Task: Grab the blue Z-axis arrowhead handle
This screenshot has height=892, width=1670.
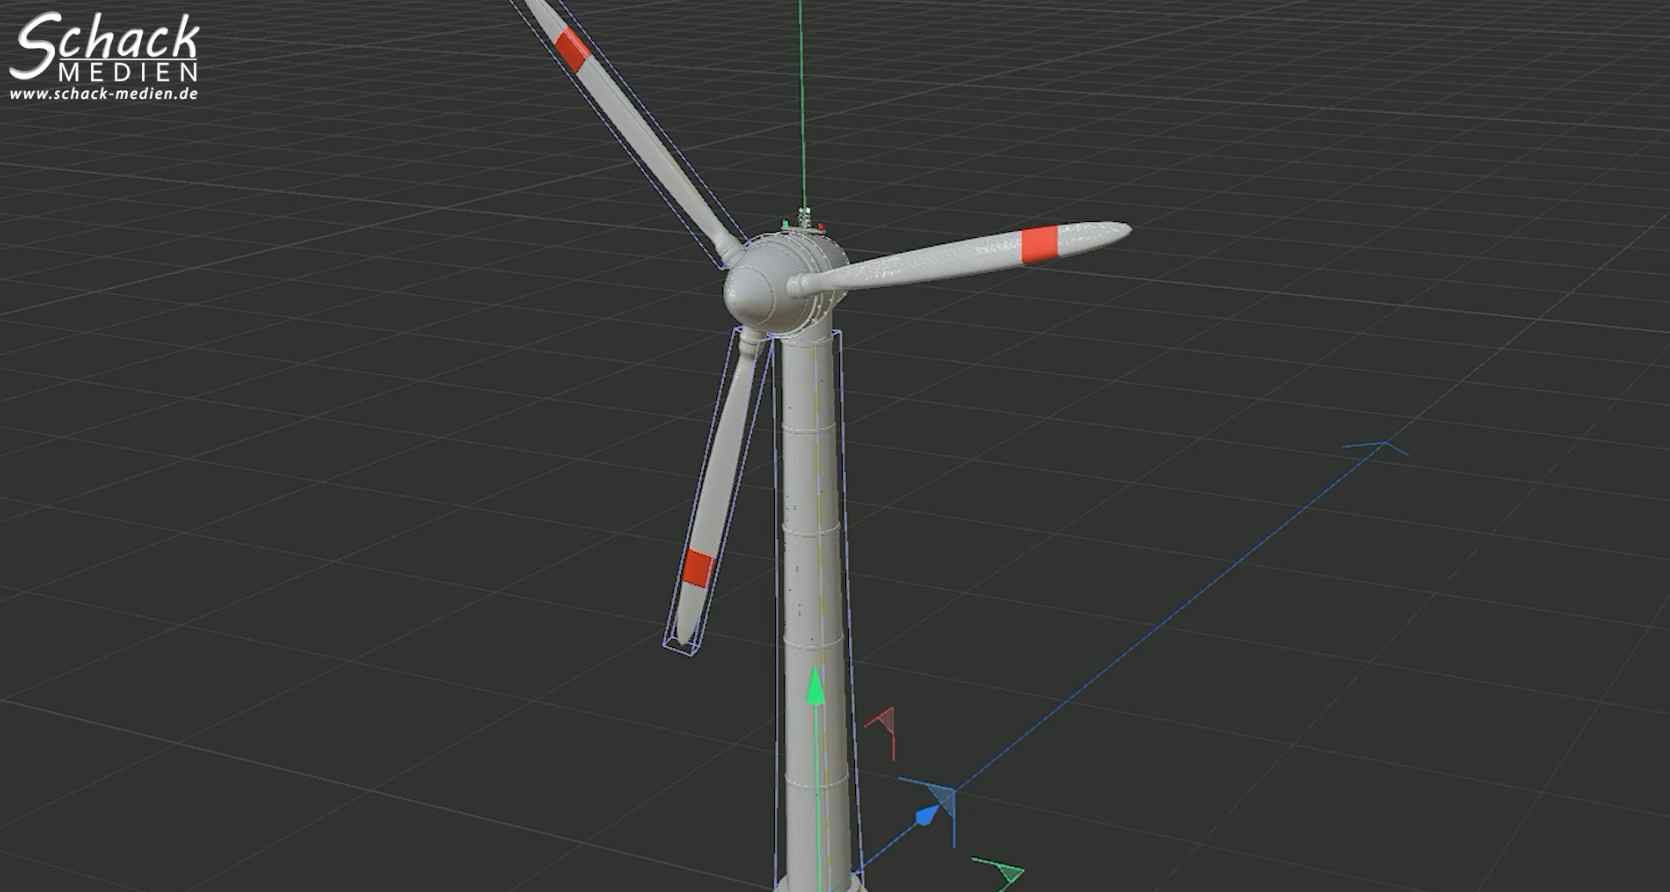Action: [927, 816]
